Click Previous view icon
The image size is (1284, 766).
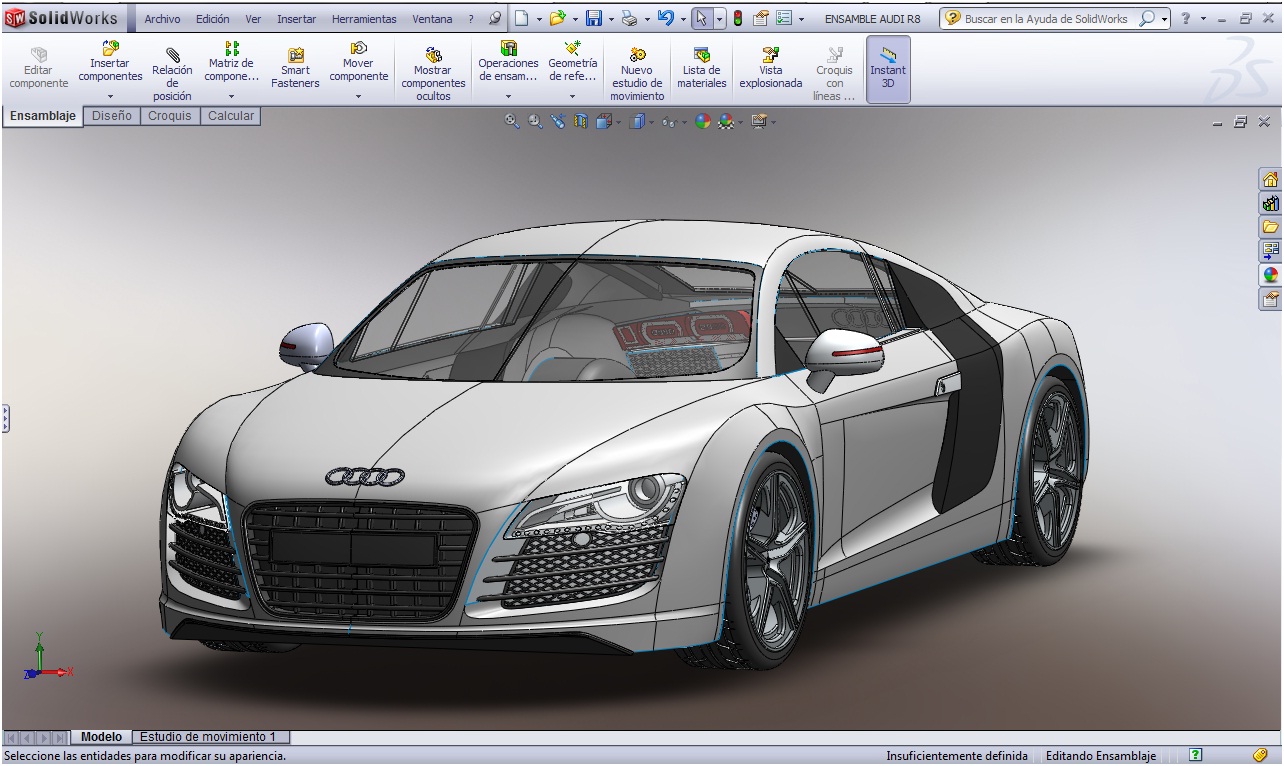pos(558,121)
